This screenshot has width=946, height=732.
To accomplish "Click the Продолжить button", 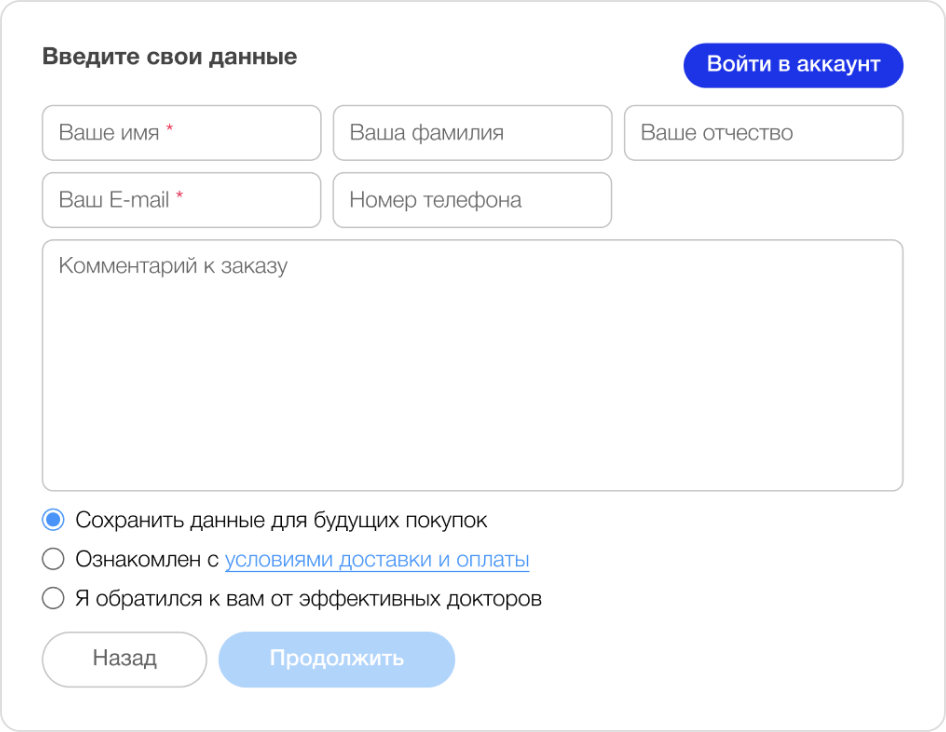I will (337, 659).
